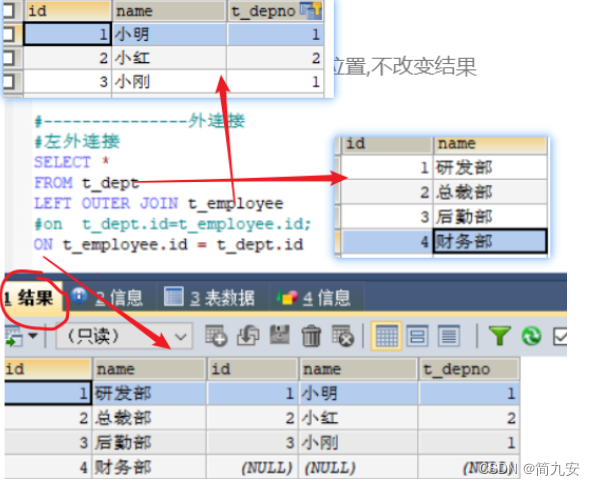Toggle the checkbox after the refresh icon
595x486 pixels.
pos(560,336)
